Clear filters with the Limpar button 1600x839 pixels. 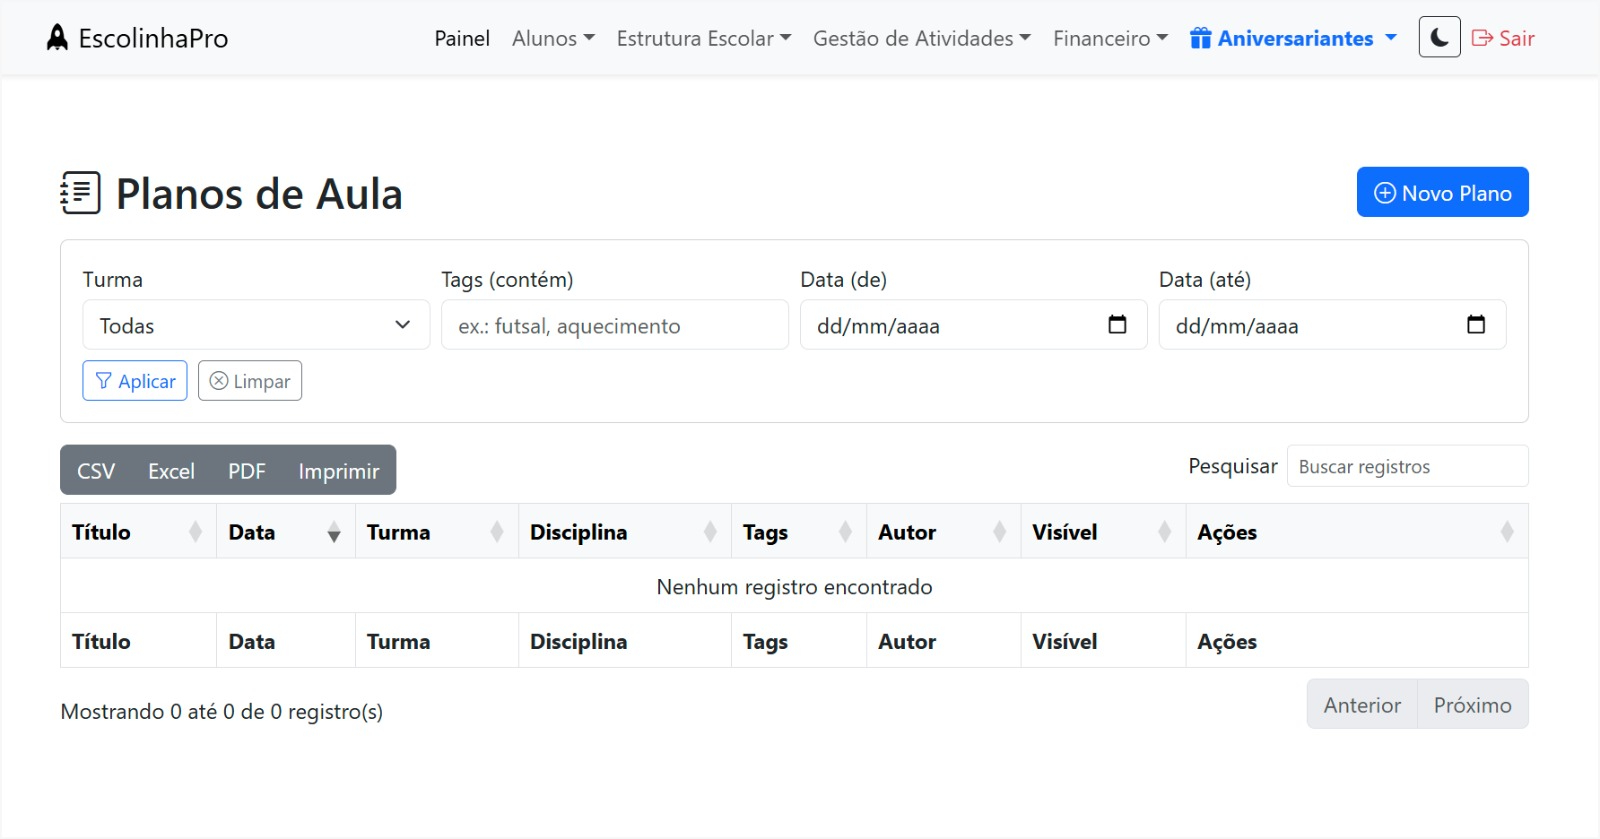coord(250,381)
